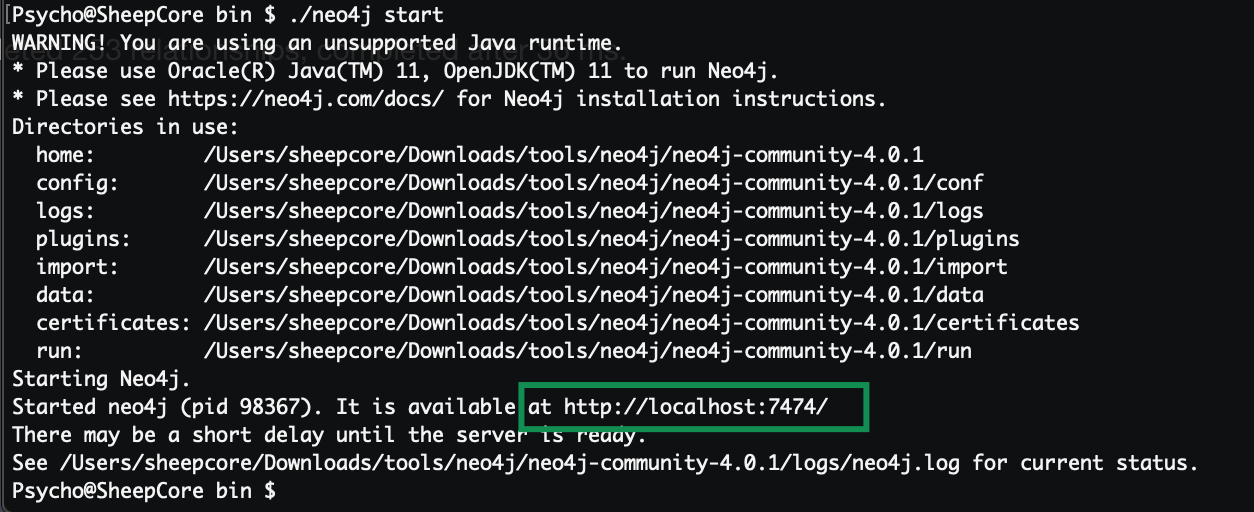Select the config path ending /conf
This screenshot has height=512, width=1254.
(x=594, y=184)
